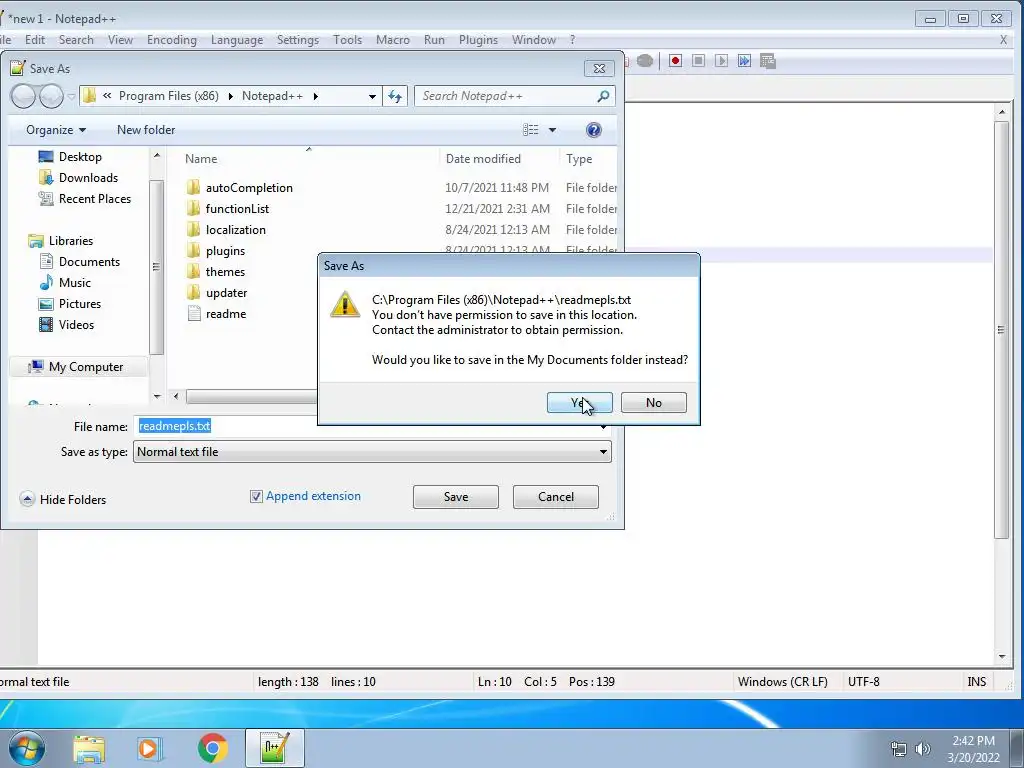Click the Cancel button in Save As

coord(556,497)
